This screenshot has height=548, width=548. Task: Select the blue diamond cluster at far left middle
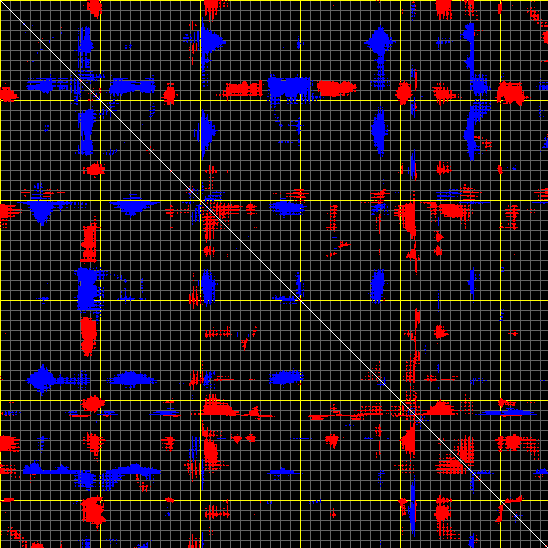pos(42,380)
